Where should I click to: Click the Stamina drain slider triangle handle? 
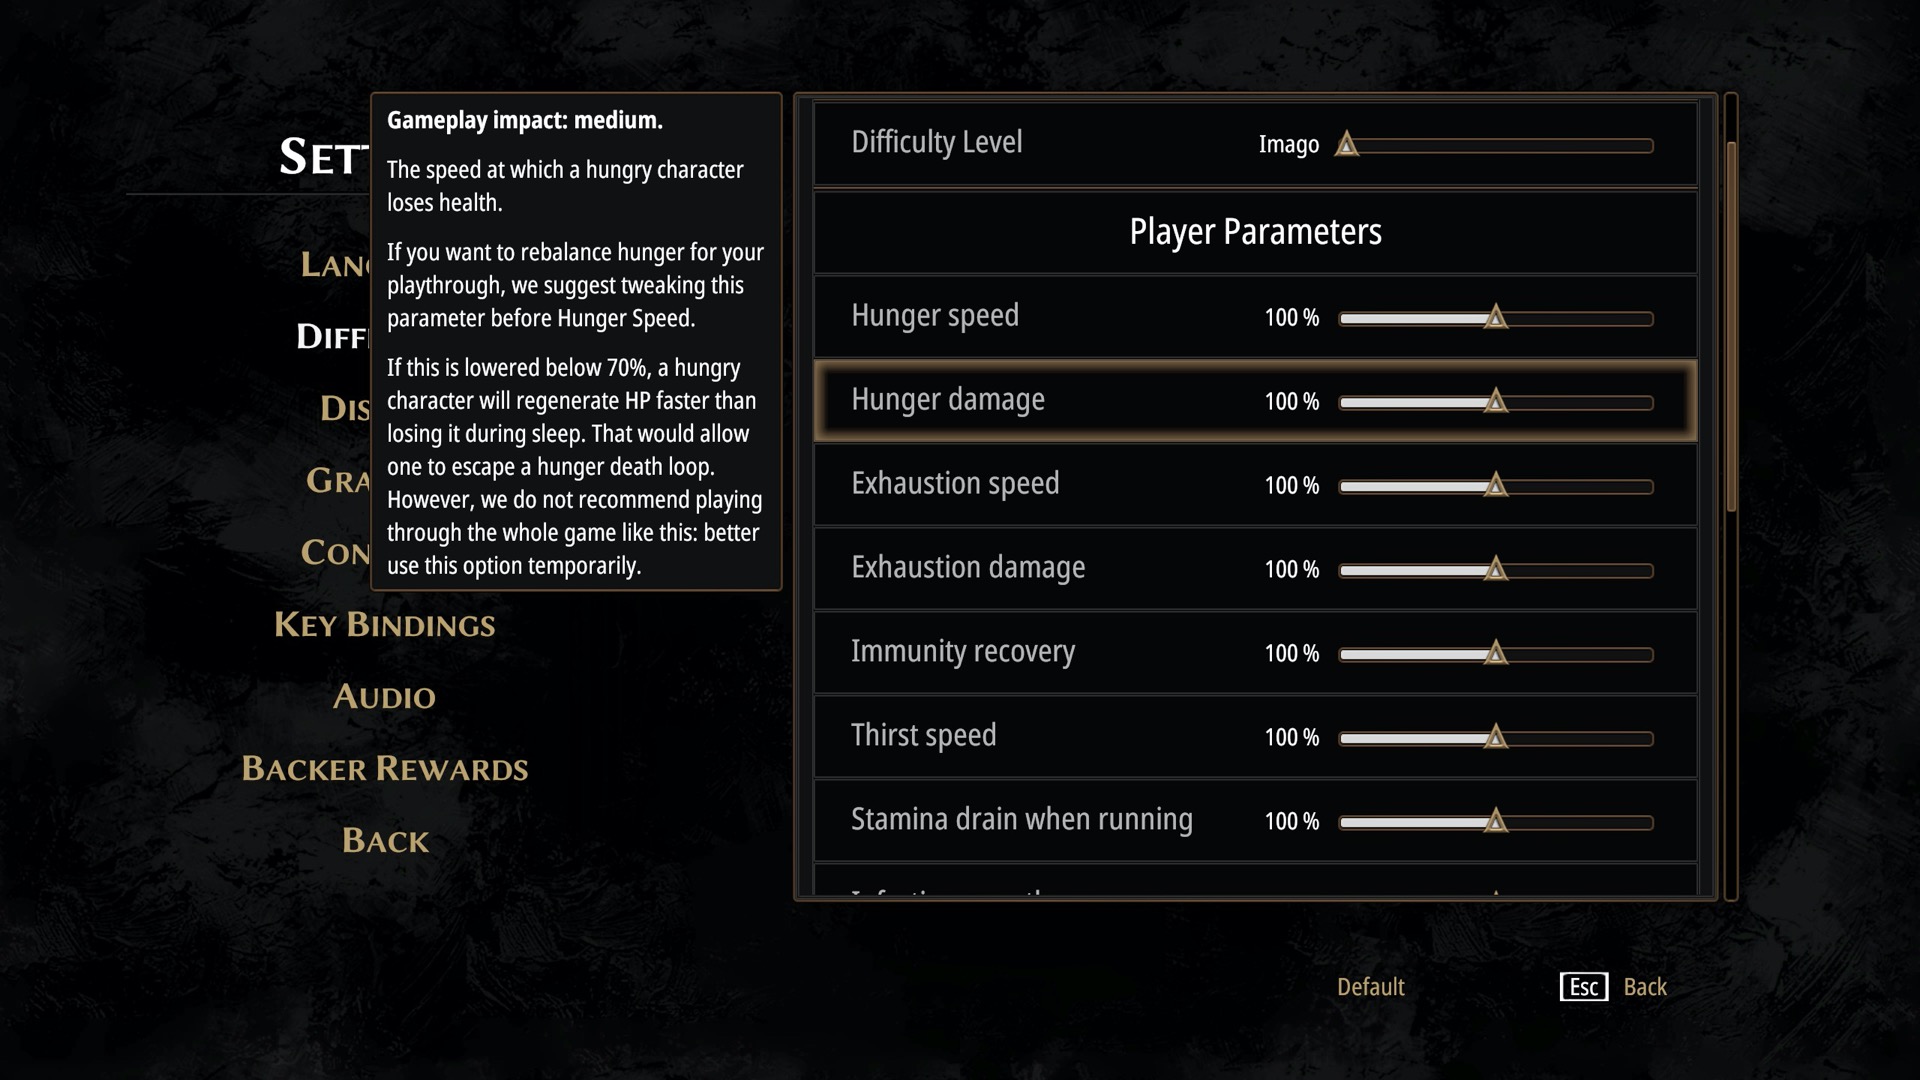[1495, 821]
